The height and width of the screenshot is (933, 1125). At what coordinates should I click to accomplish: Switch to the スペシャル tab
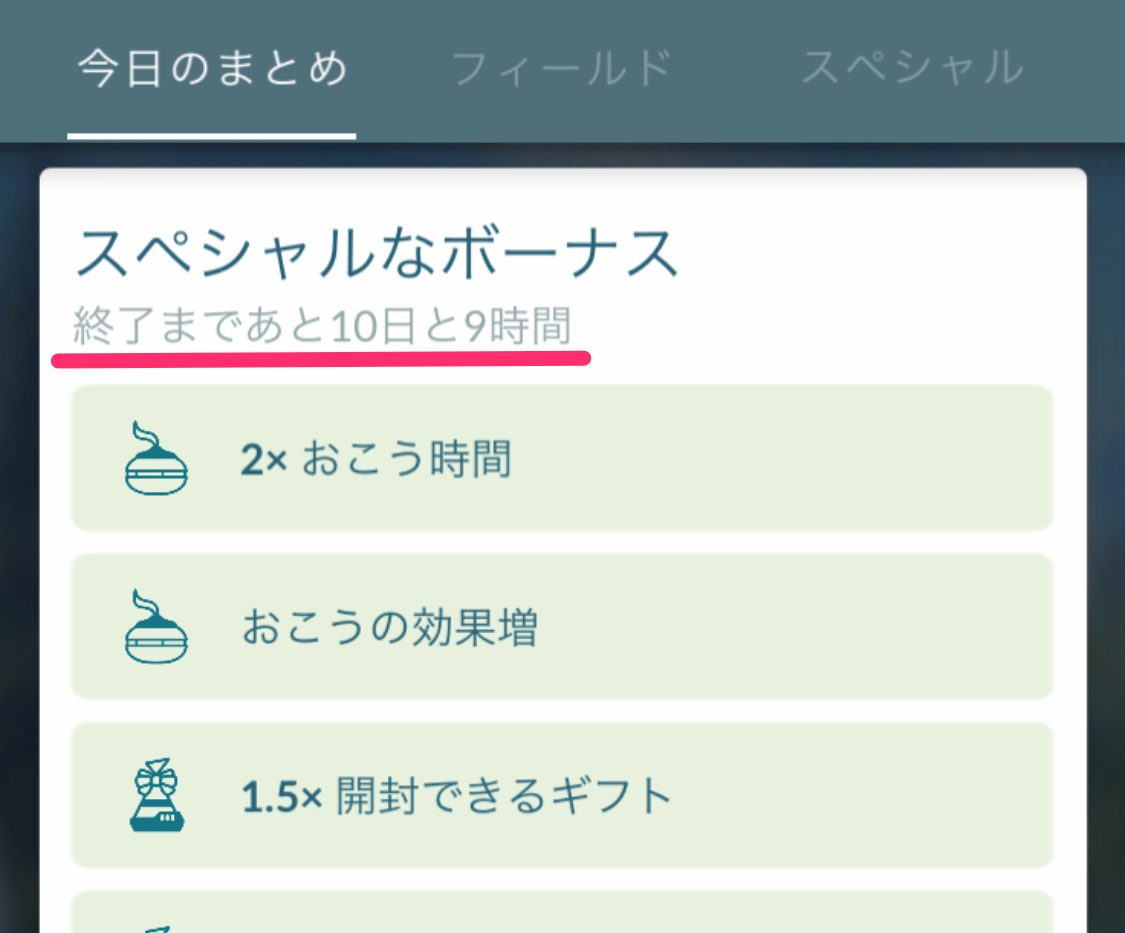[x=912, y=67]
